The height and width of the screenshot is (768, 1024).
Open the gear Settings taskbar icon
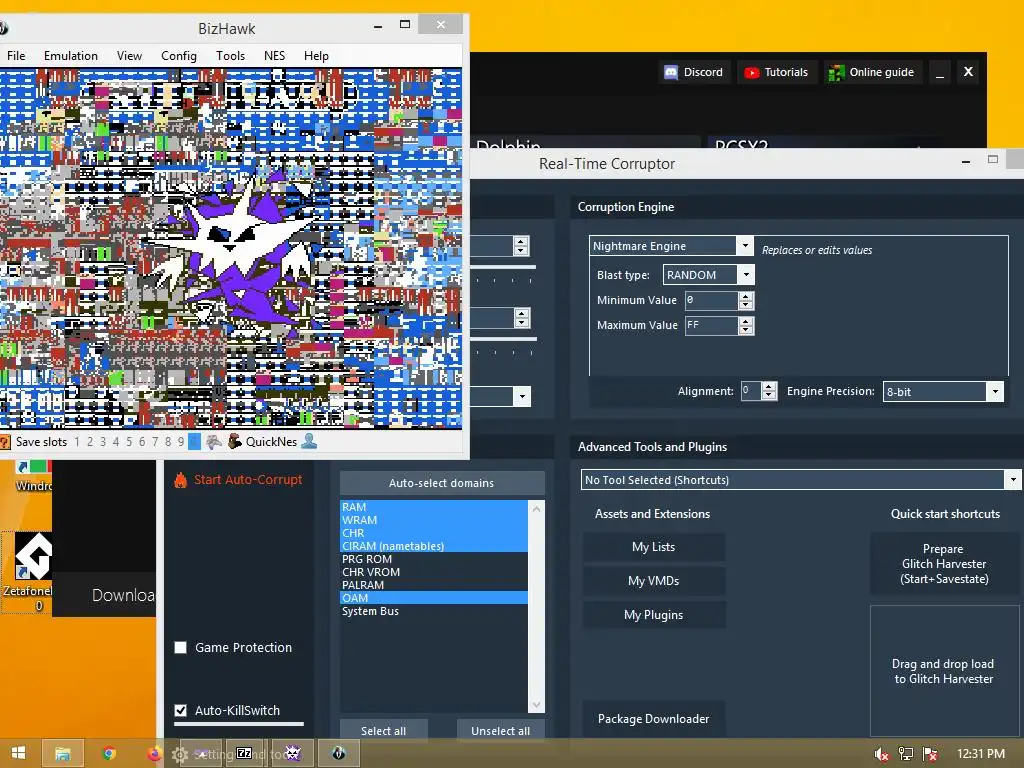pyautogui.click(x=180, y=754)
